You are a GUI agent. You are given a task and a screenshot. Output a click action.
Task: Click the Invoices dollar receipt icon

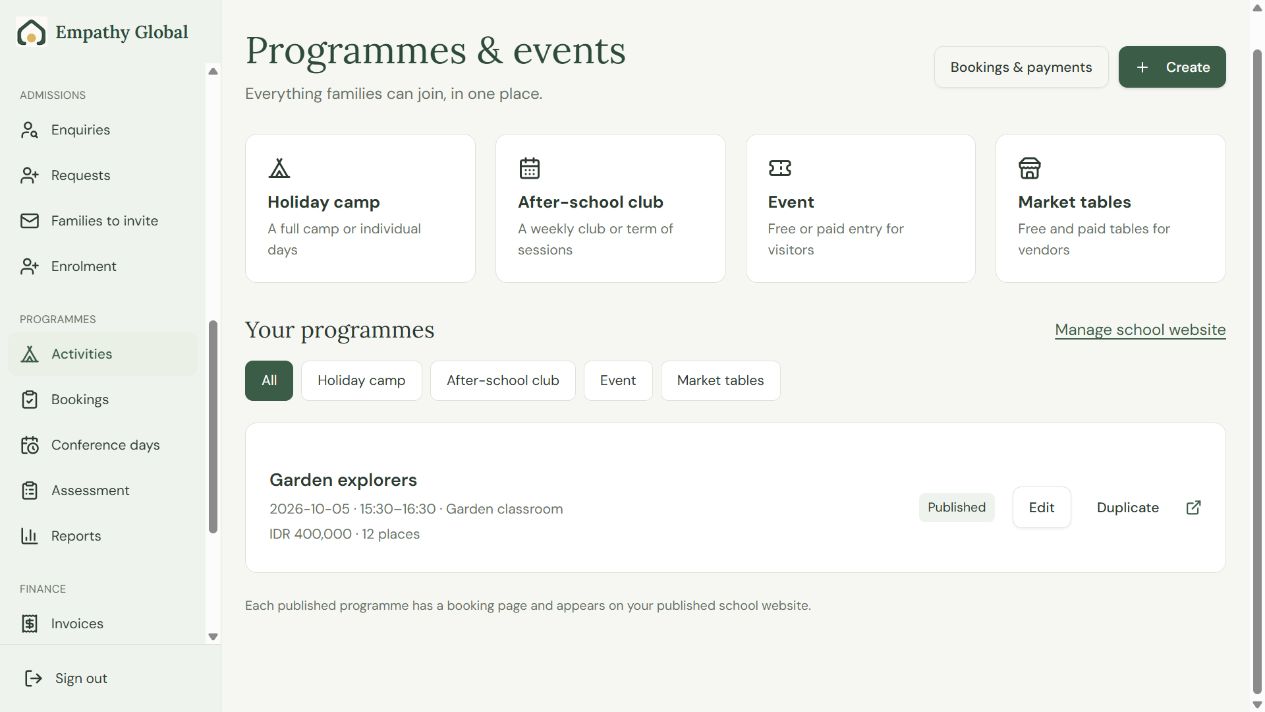tap(30, 624)
